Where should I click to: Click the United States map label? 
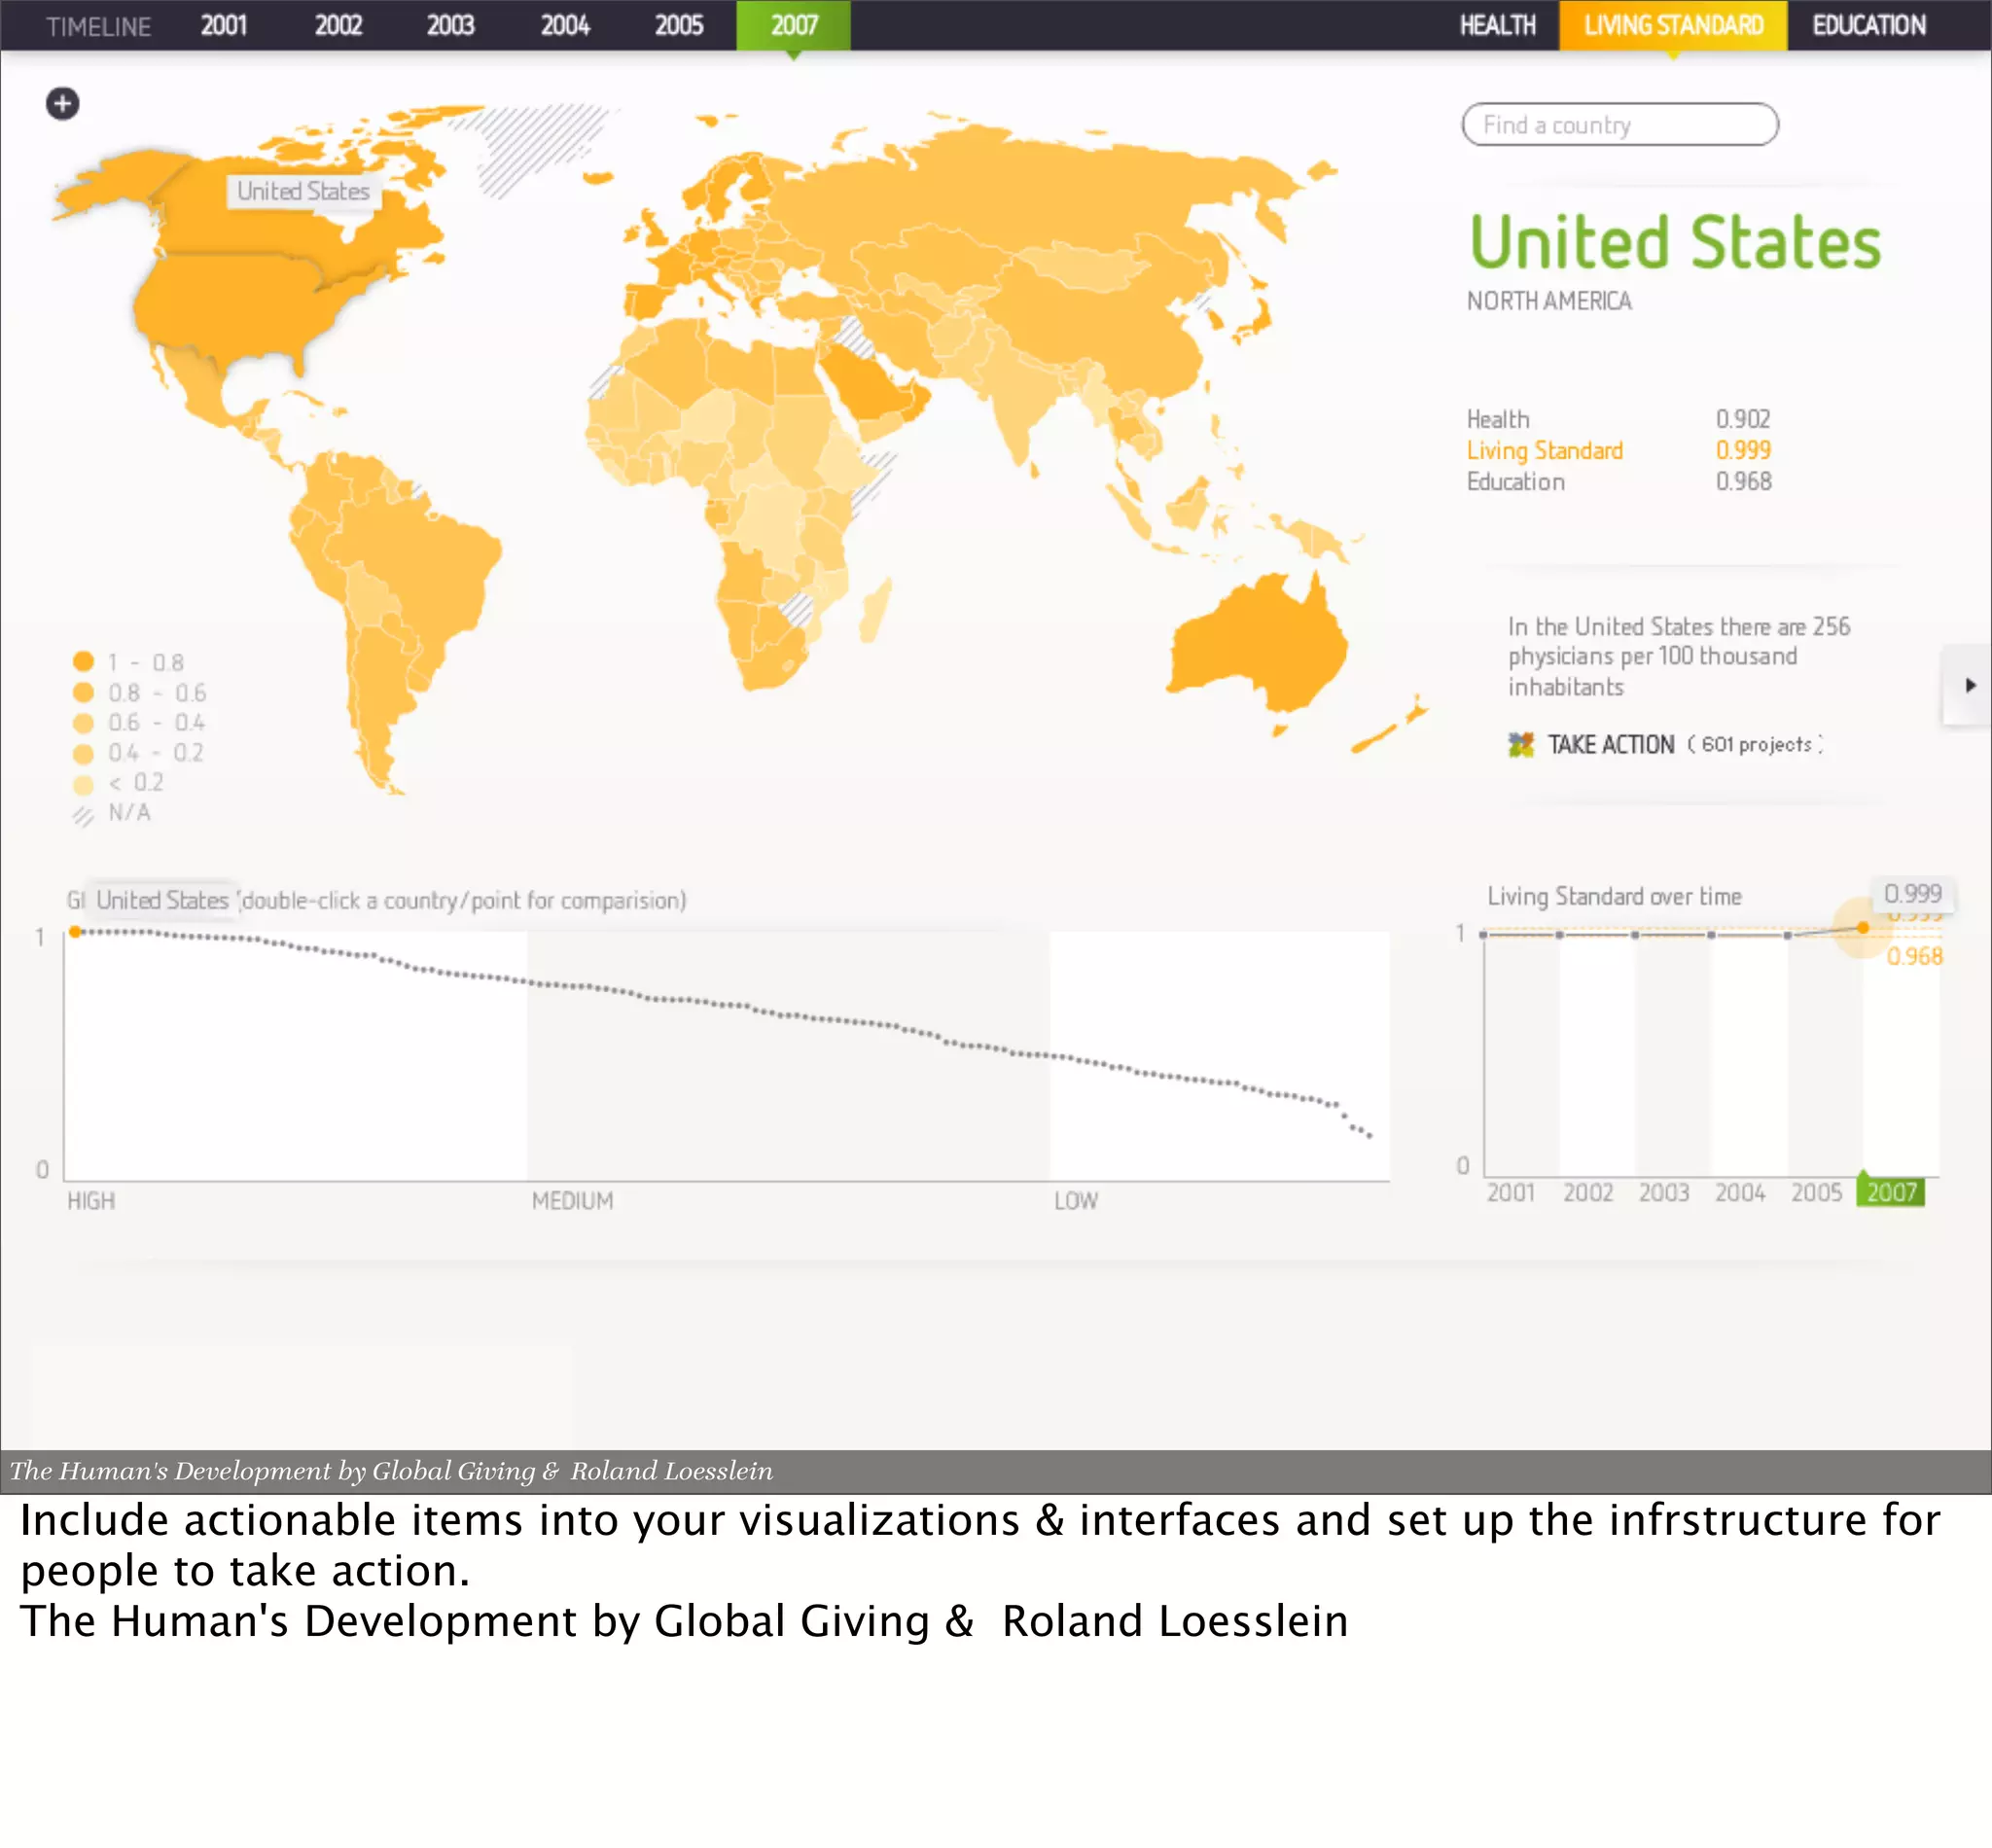coord(303,191)
